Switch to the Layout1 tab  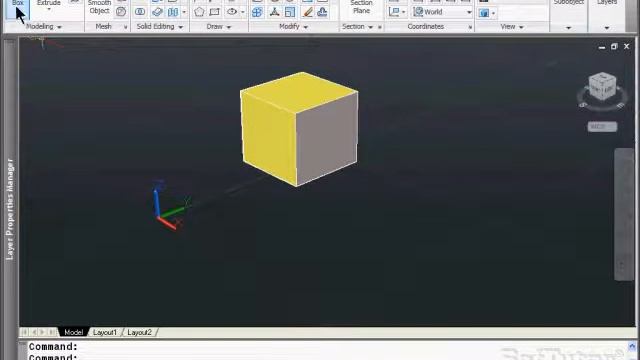click(105, 332)
